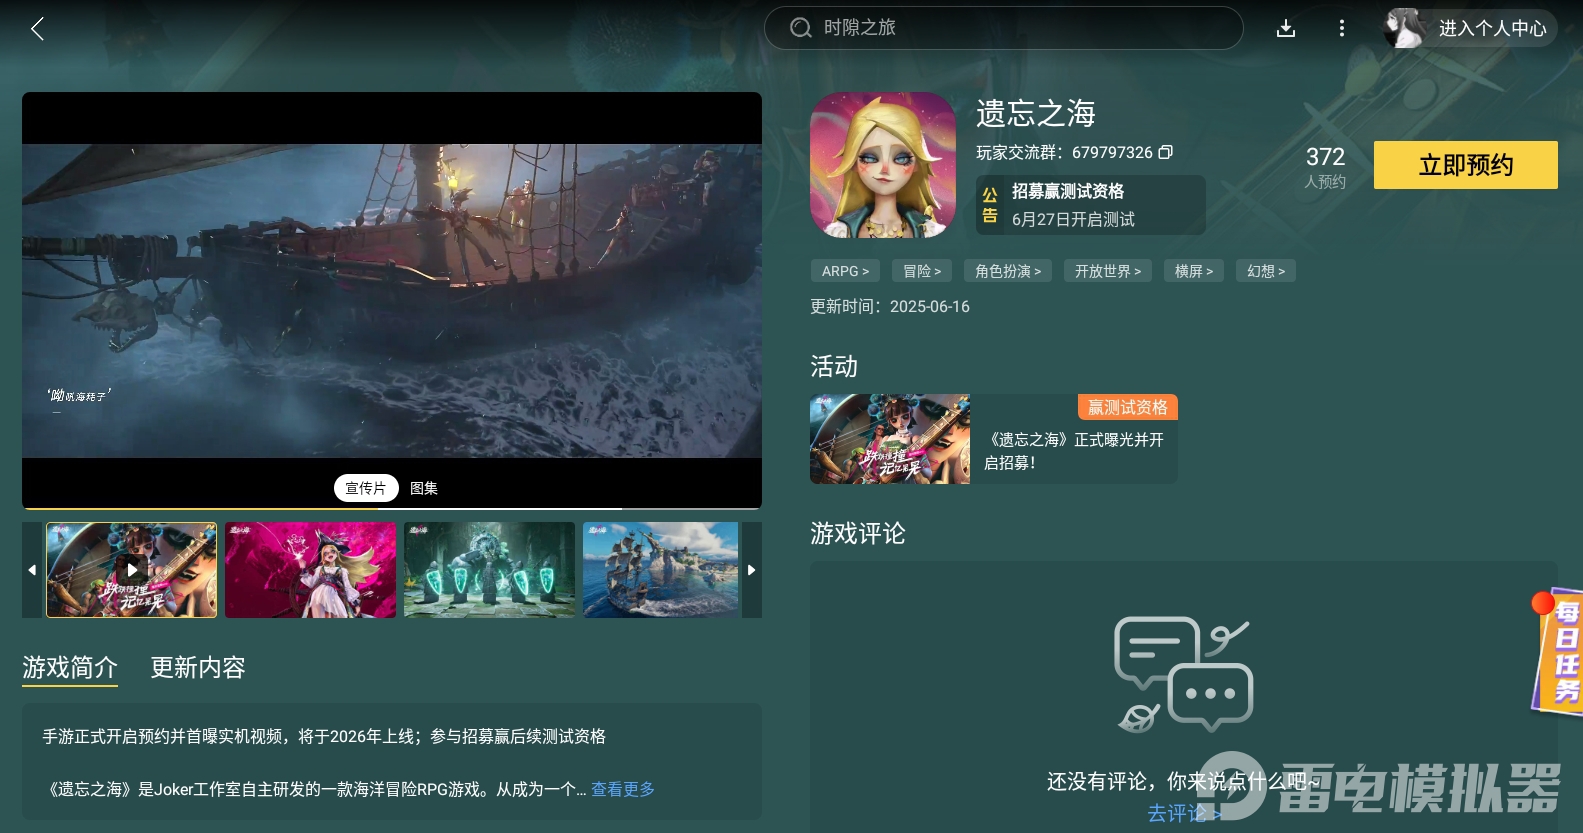1583x833 pixels.
Task: Click the 赢测试资格 orange badge
Action: point(1128,407)
